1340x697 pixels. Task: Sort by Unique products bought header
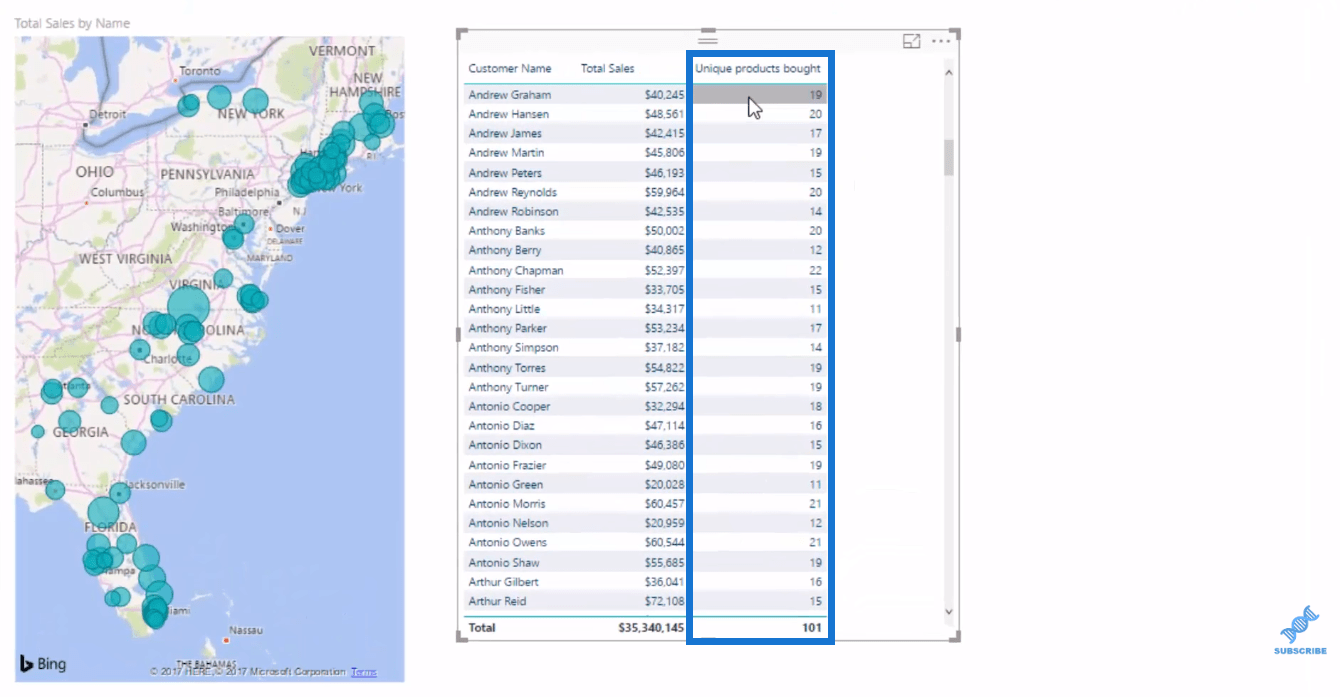(x=758, y=69)
